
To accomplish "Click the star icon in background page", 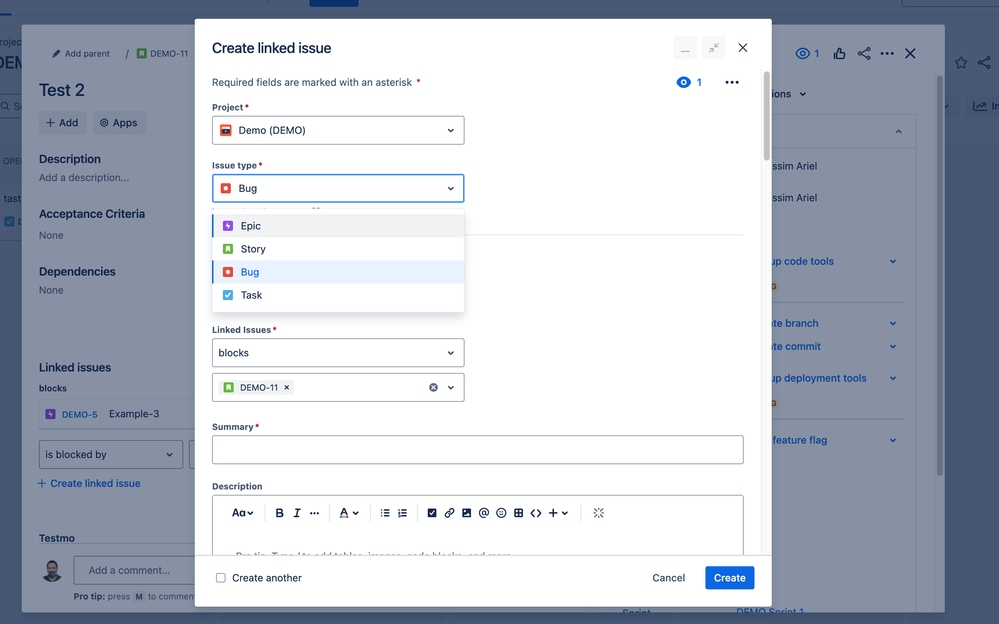I will tap(961, 62).
